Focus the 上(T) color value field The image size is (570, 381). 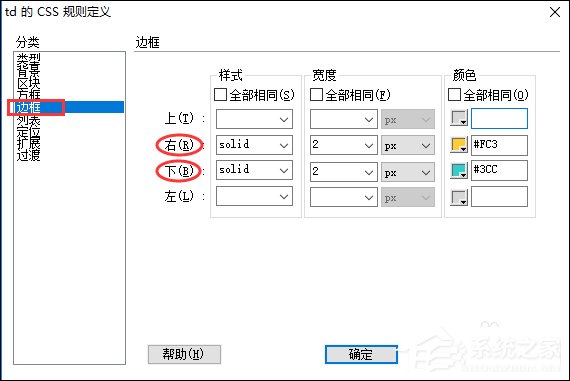pyautogui.click(x=499, y=119)
